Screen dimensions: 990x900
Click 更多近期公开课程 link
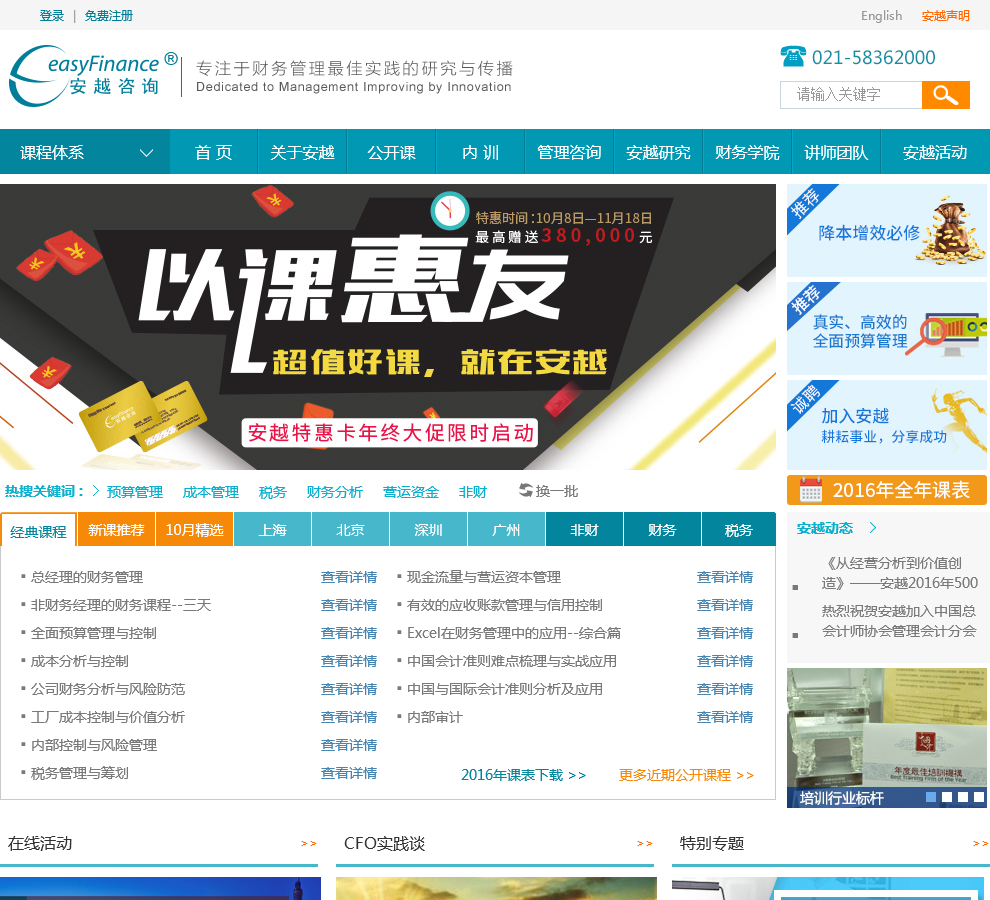click(686, 775)
